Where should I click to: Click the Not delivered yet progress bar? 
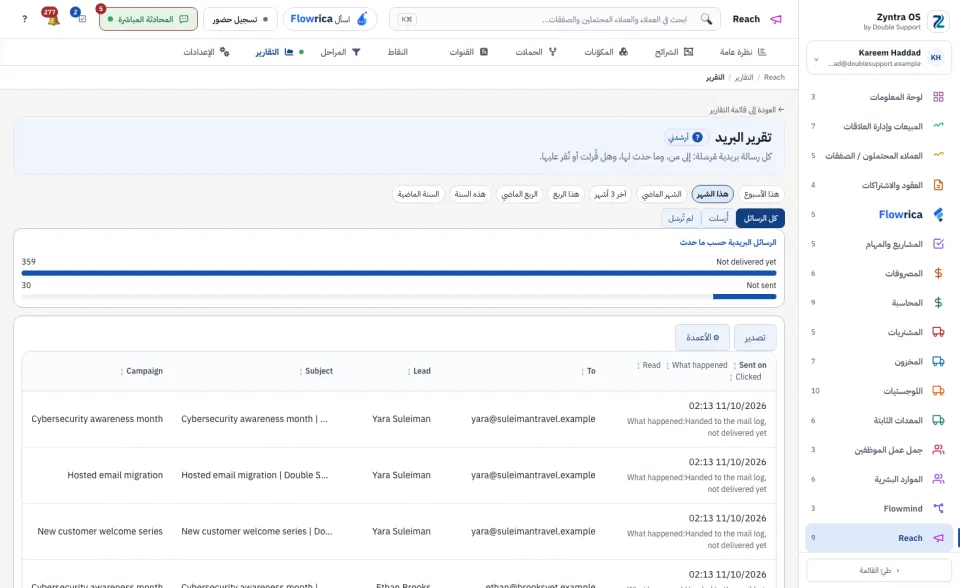[x=399, y=273]
